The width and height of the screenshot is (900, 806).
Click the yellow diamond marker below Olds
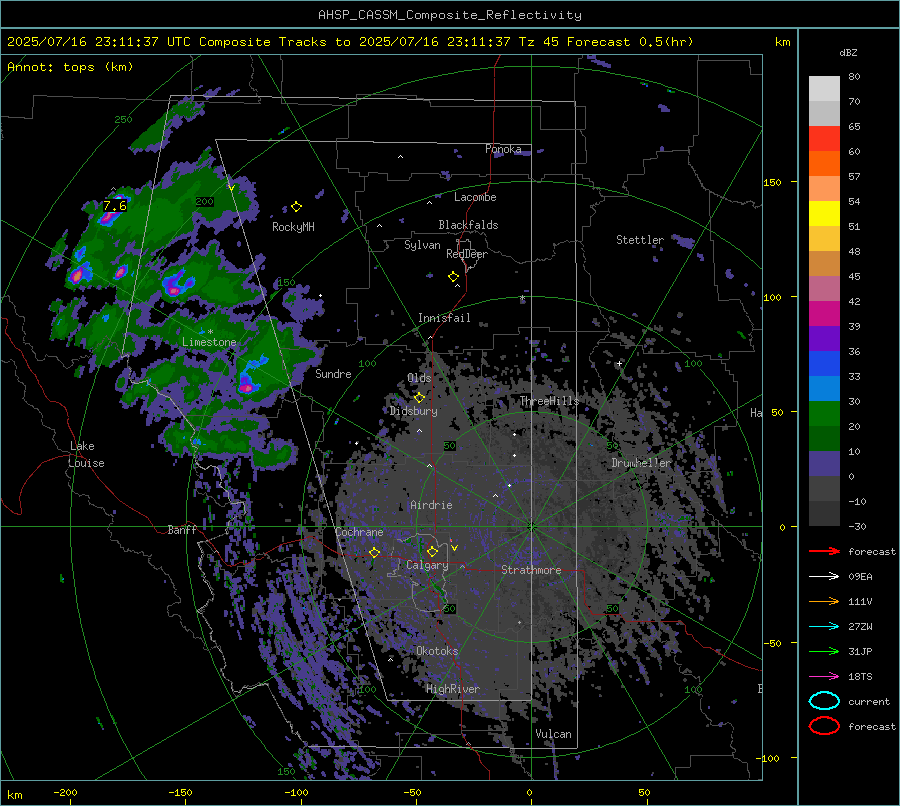click(x=420, y=397)
